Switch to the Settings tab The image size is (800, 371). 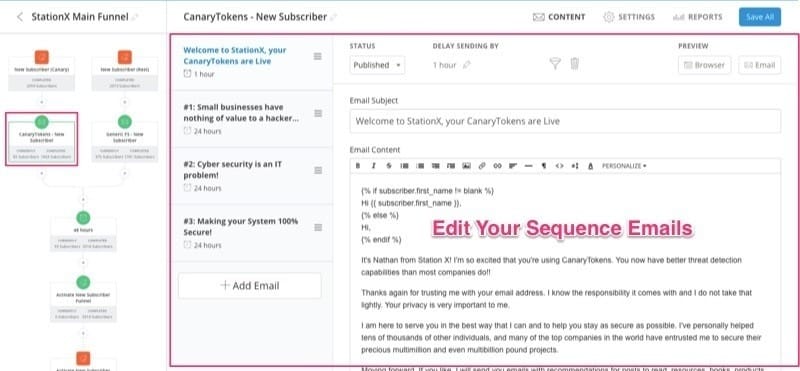[x=629, y=17]
